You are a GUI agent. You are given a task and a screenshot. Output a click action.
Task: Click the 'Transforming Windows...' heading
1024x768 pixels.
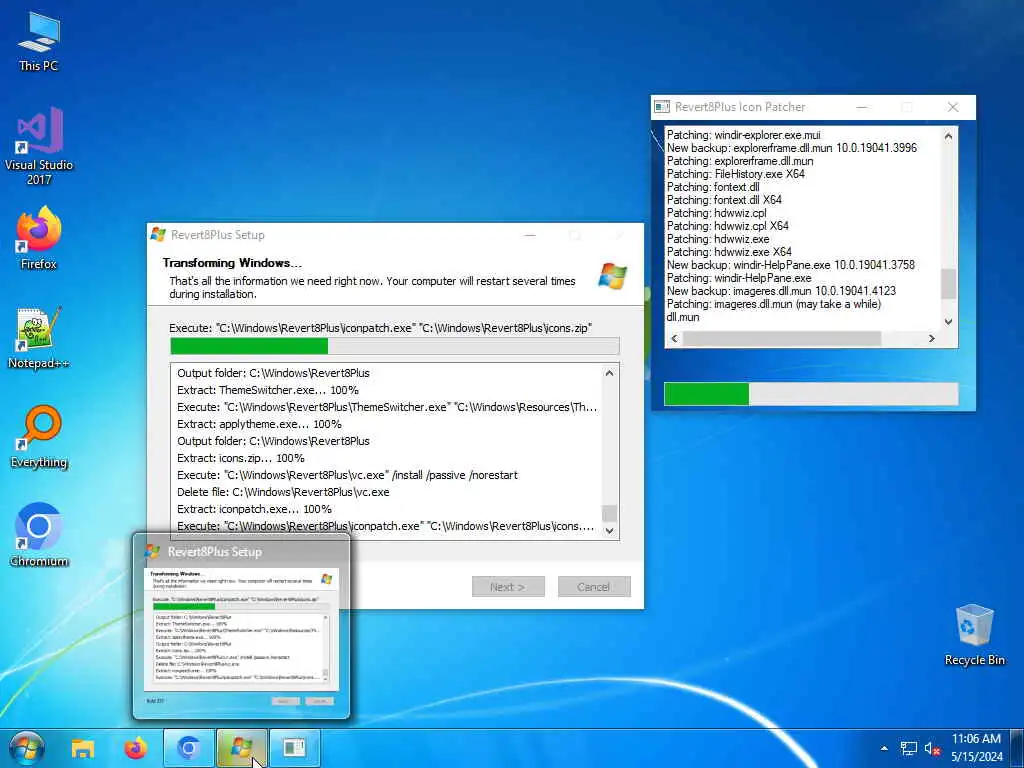tap(232, 263)
